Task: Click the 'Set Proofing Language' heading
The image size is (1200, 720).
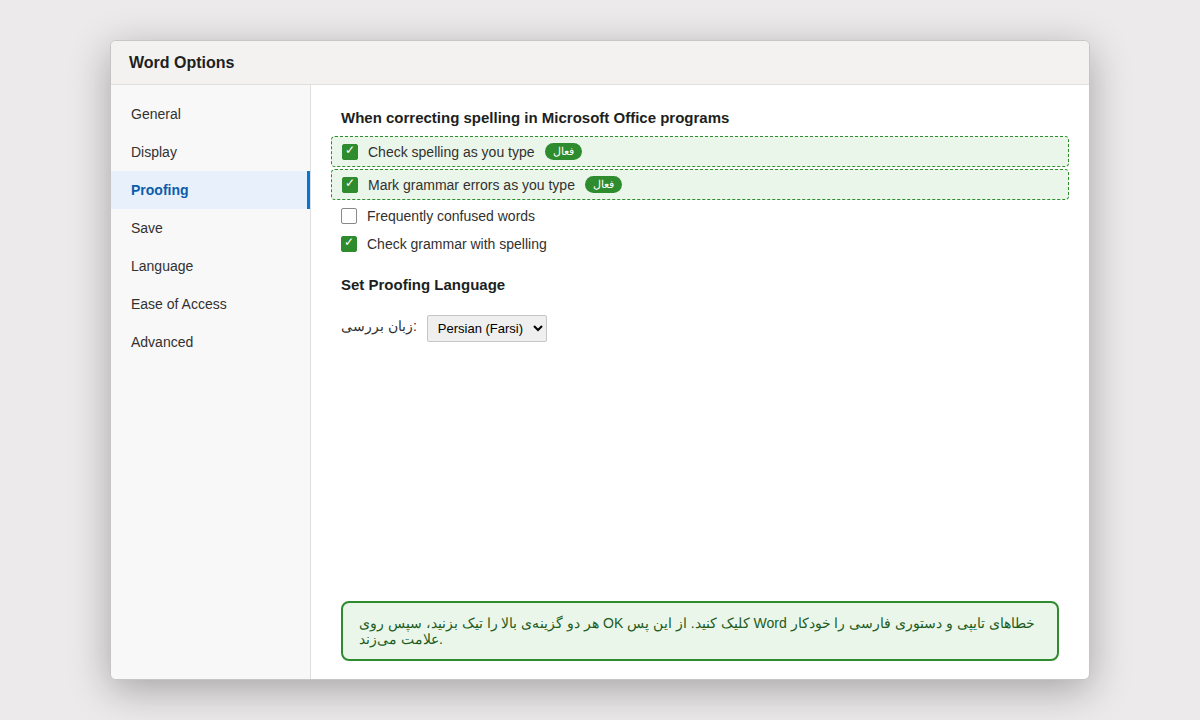Action: pyautogui.click(x=423, y=285)
